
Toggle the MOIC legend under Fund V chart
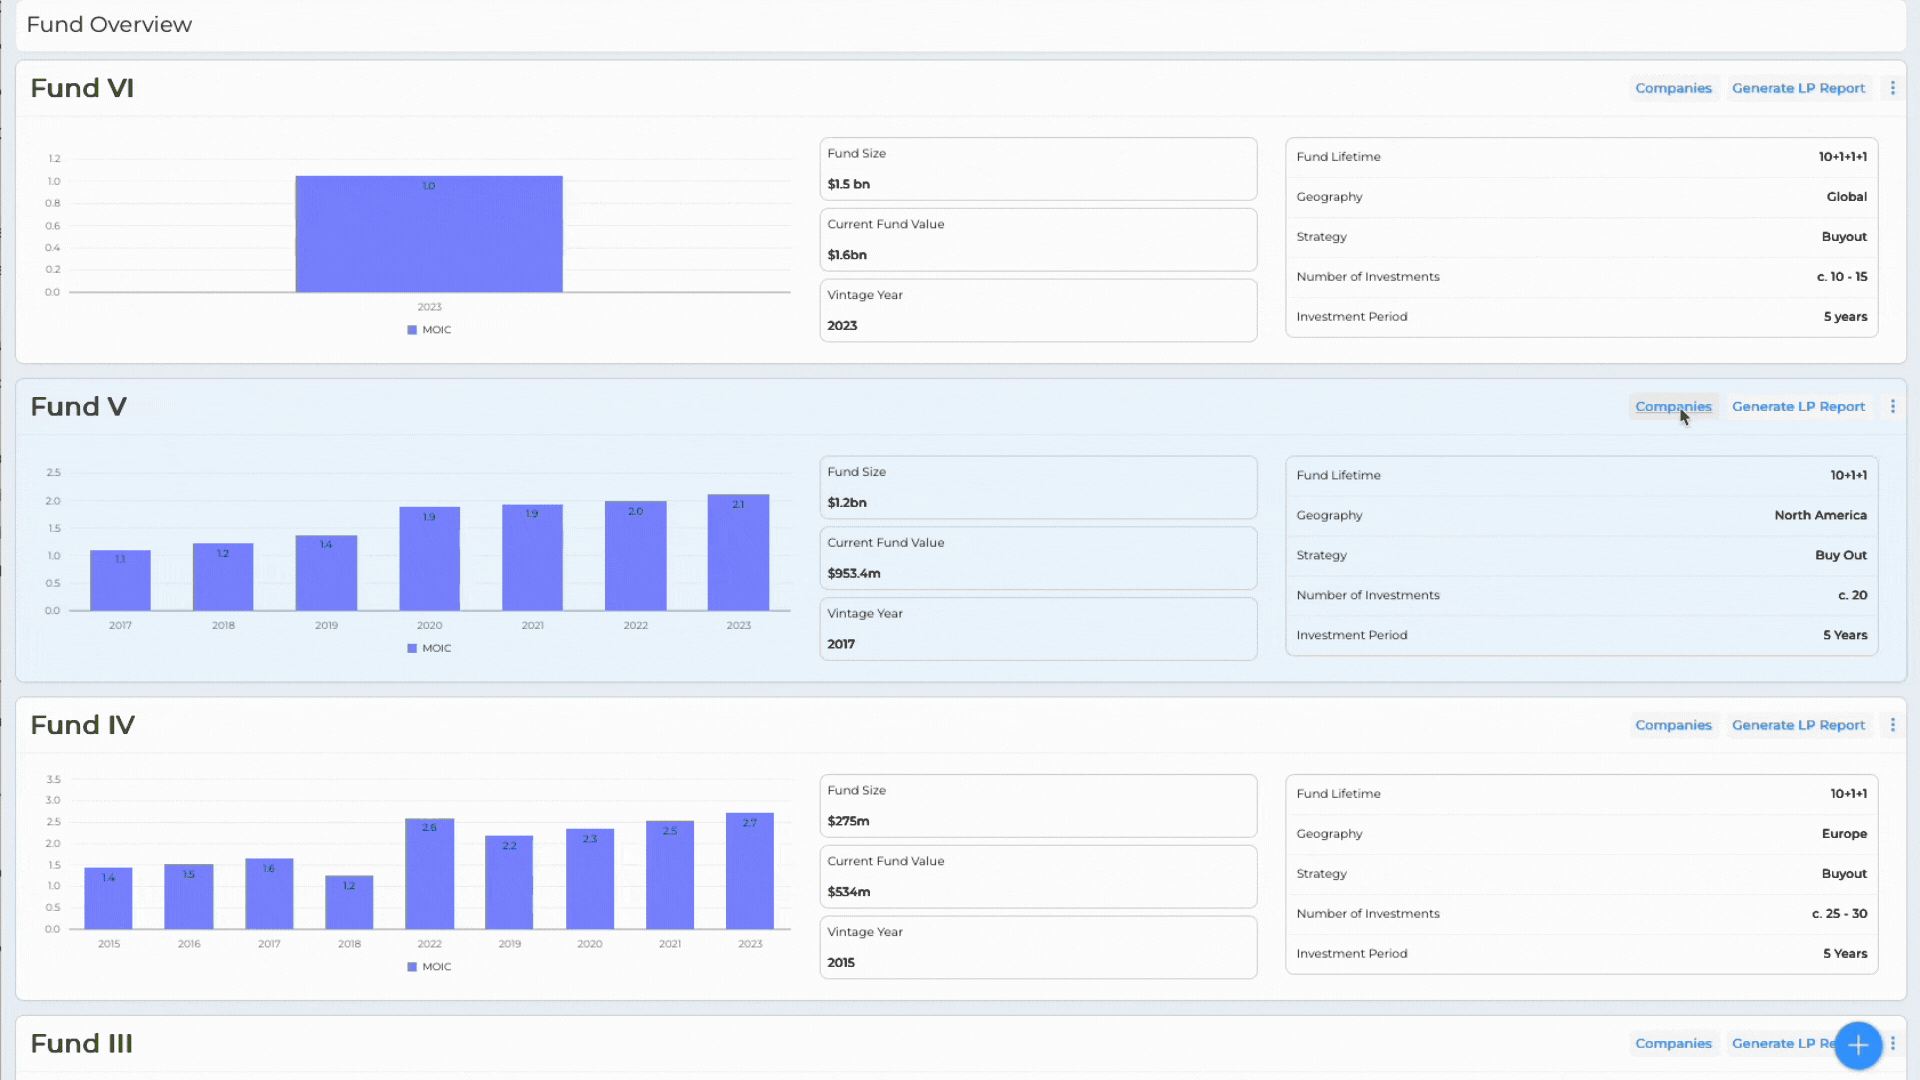(429, 647)
